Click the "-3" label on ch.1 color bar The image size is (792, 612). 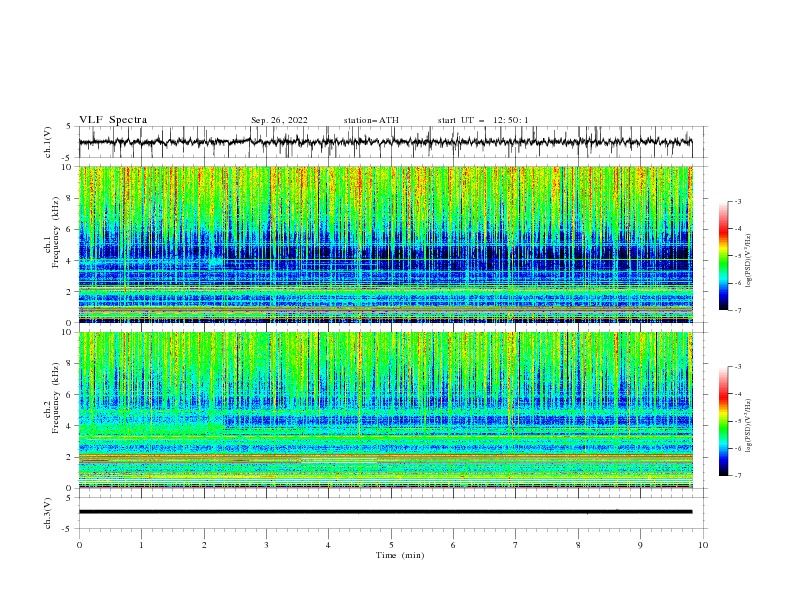pos(737,201)
